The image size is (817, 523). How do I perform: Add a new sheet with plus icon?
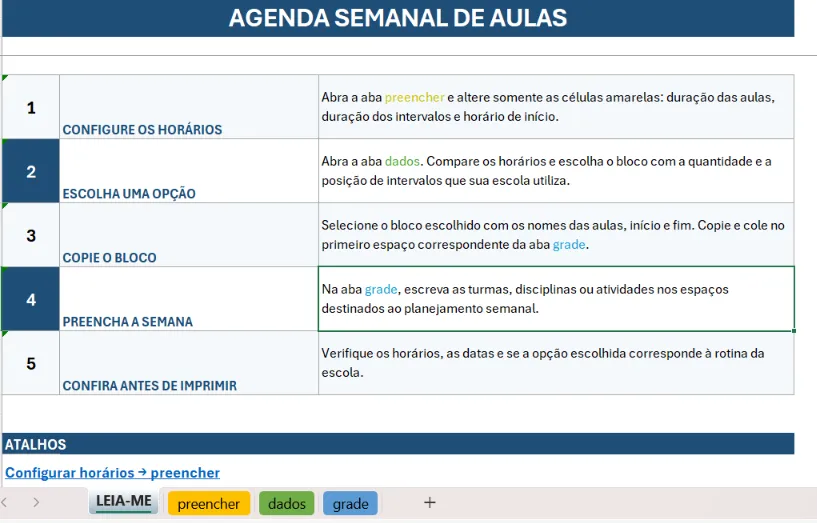(x=430, y=503)
